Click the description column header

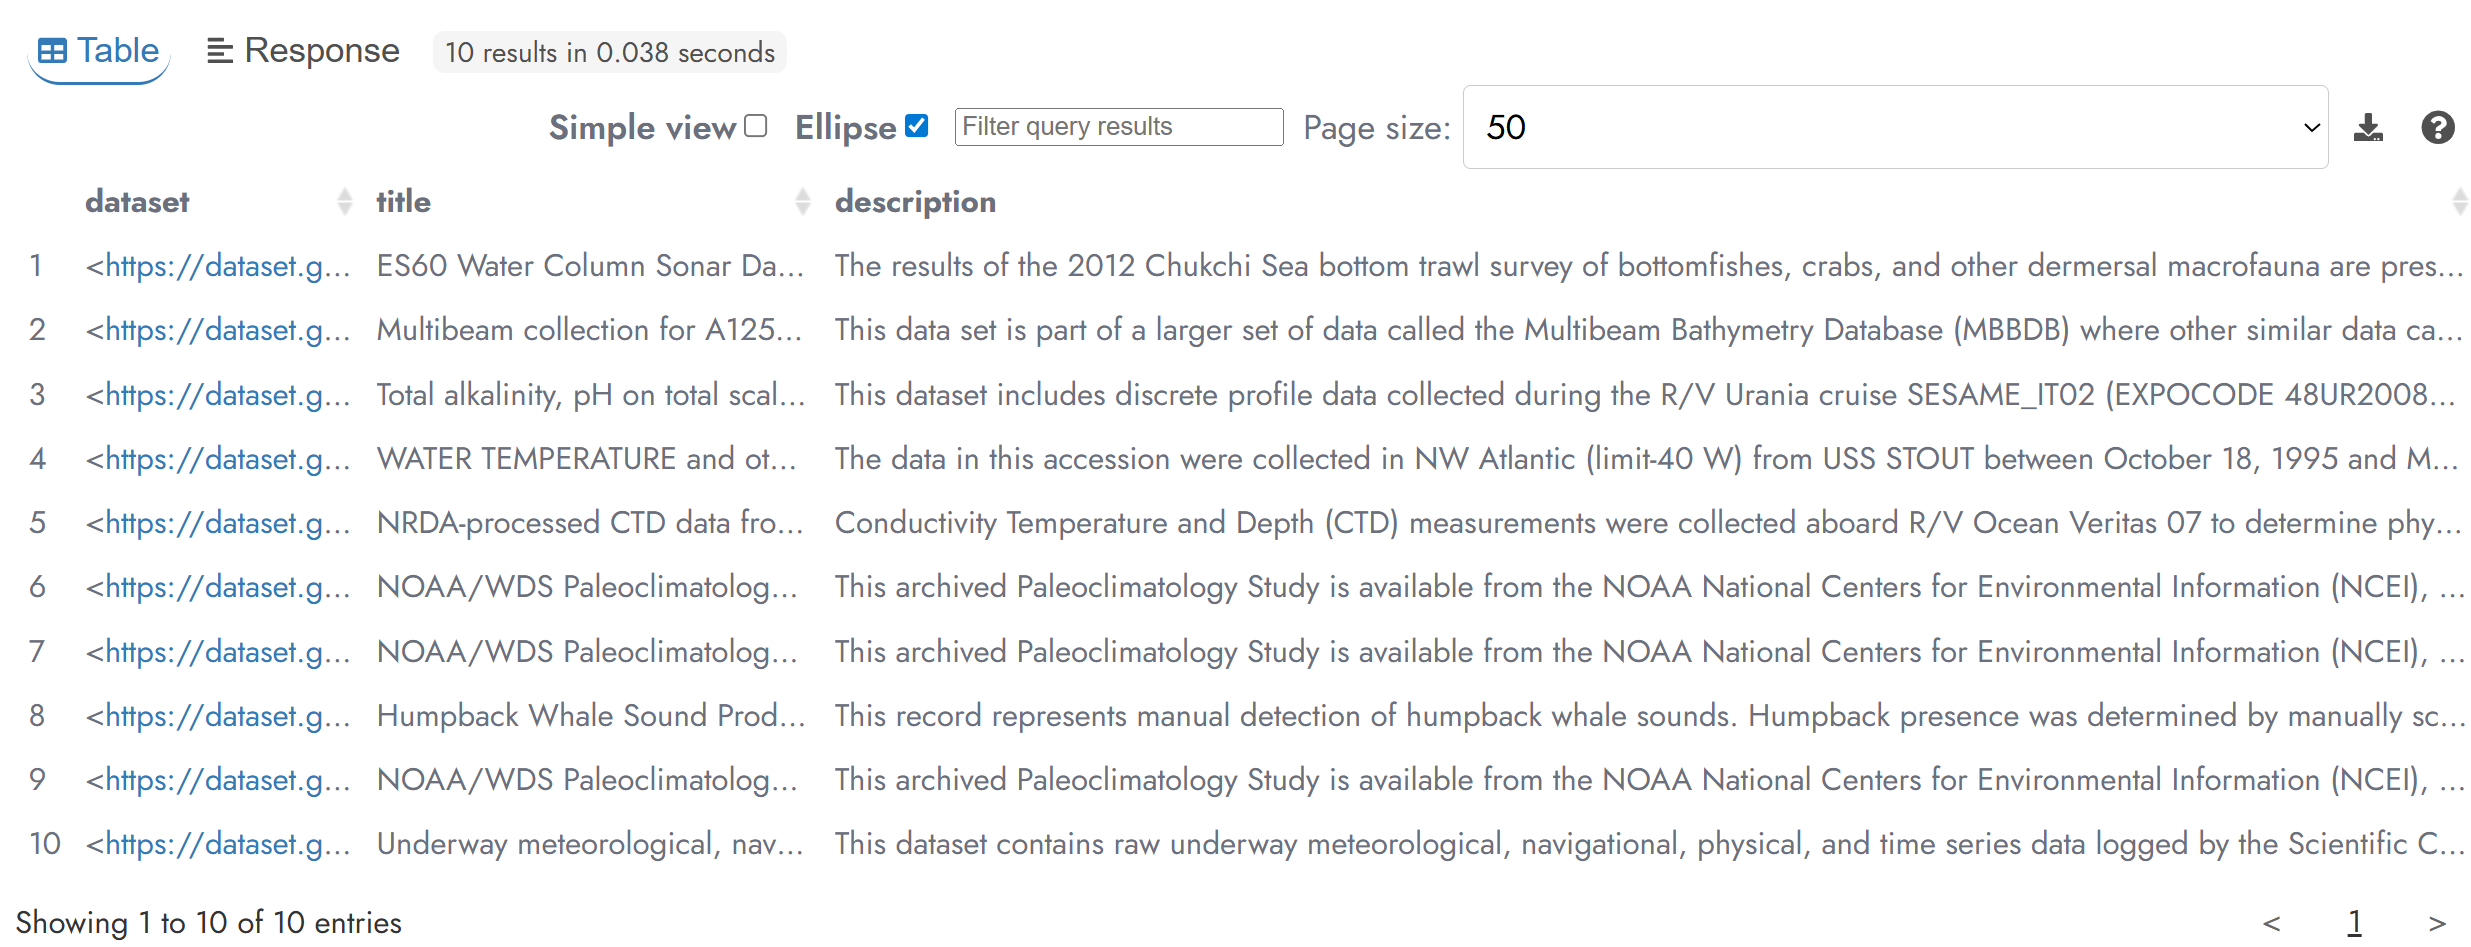pos(915,202)
